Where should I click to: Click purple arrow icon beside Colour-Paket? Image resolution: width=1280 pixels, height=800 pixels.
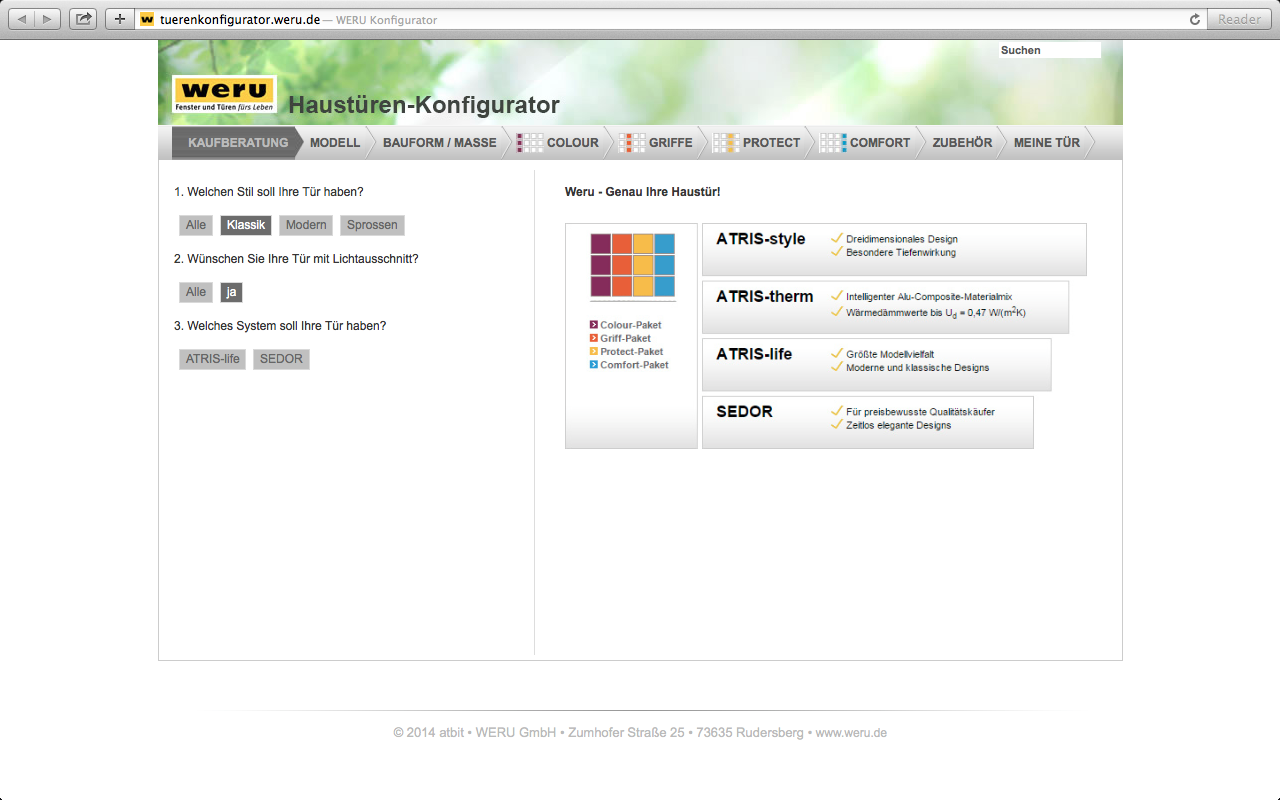[594, 325]
